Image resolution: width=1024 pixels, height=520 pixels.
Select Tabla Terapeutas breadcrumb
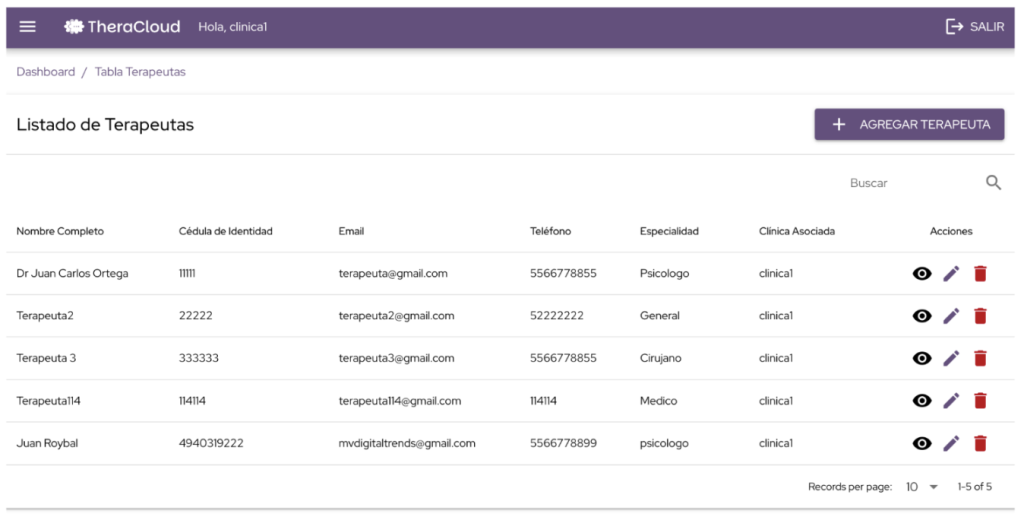(x=140, y=72)
